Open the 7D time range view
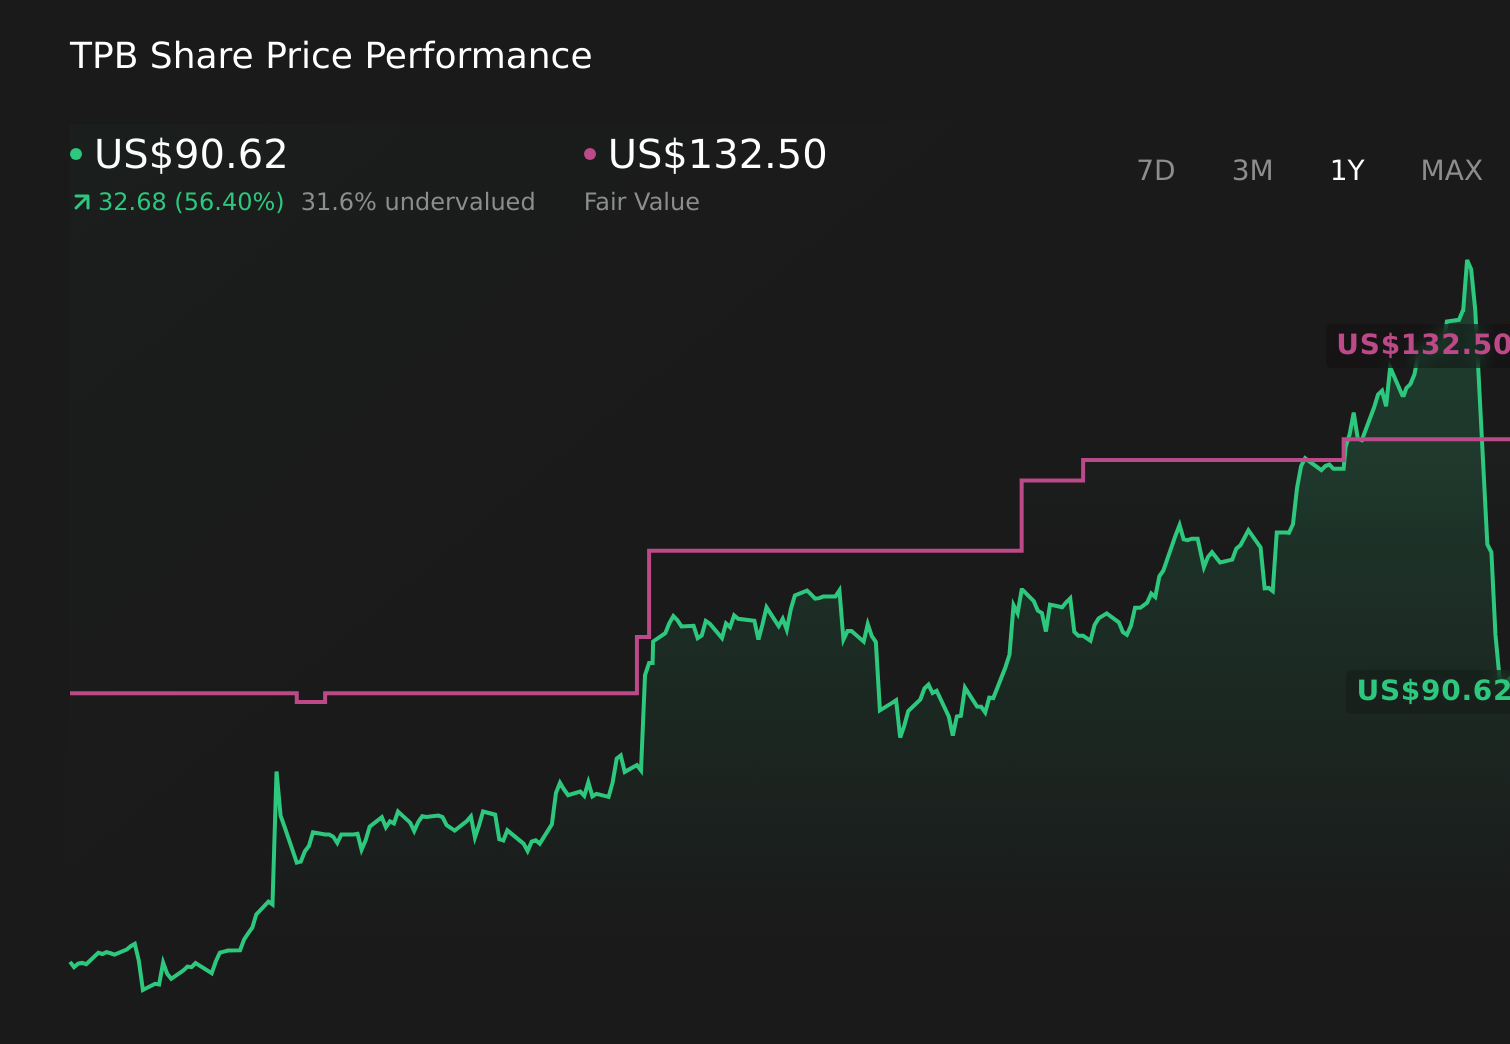 coord(1156,170)
